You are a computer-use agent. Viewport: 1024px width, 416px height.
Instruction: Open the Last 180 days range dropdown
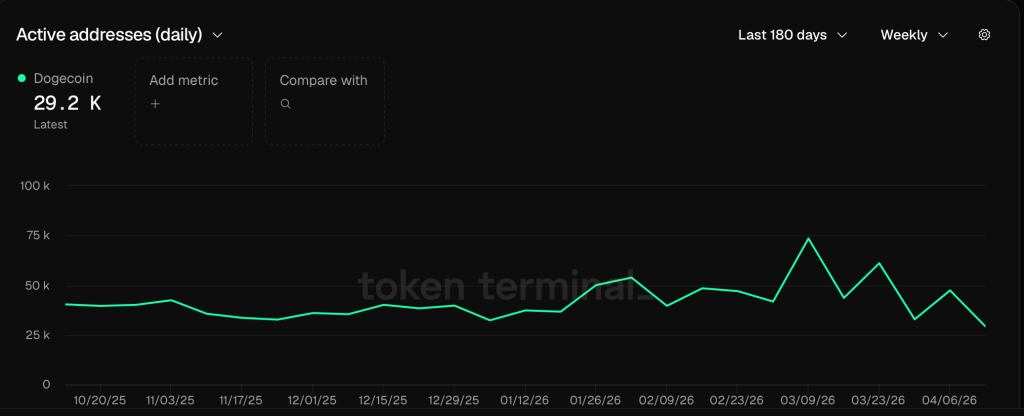tap(792, 35)
